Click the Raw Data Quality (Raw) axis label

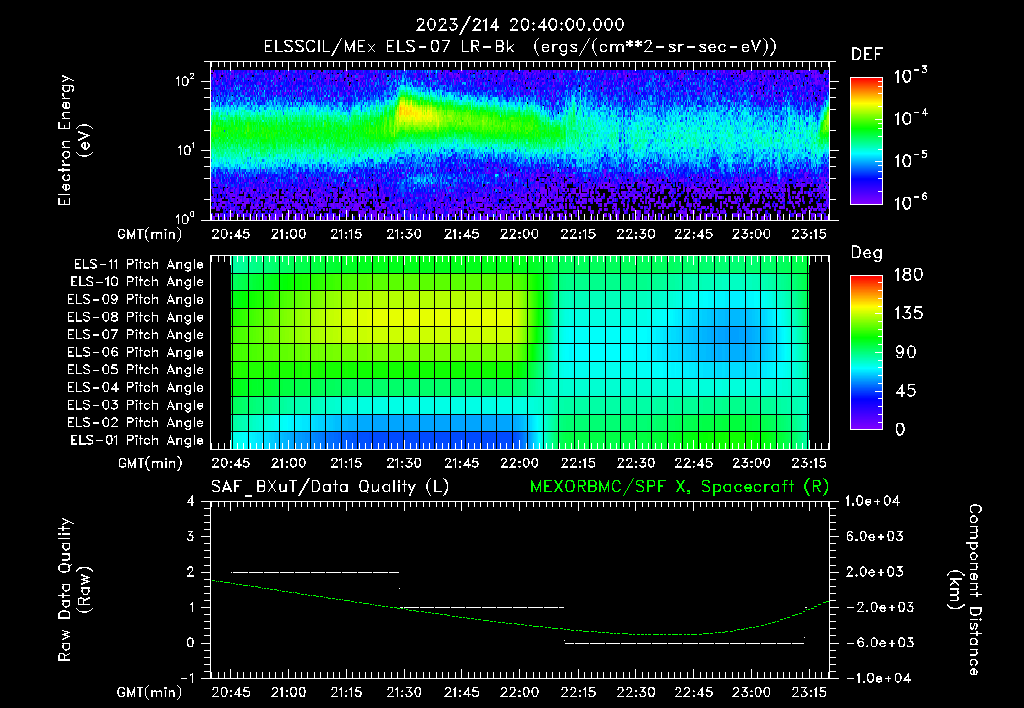[x=74, y=590]
